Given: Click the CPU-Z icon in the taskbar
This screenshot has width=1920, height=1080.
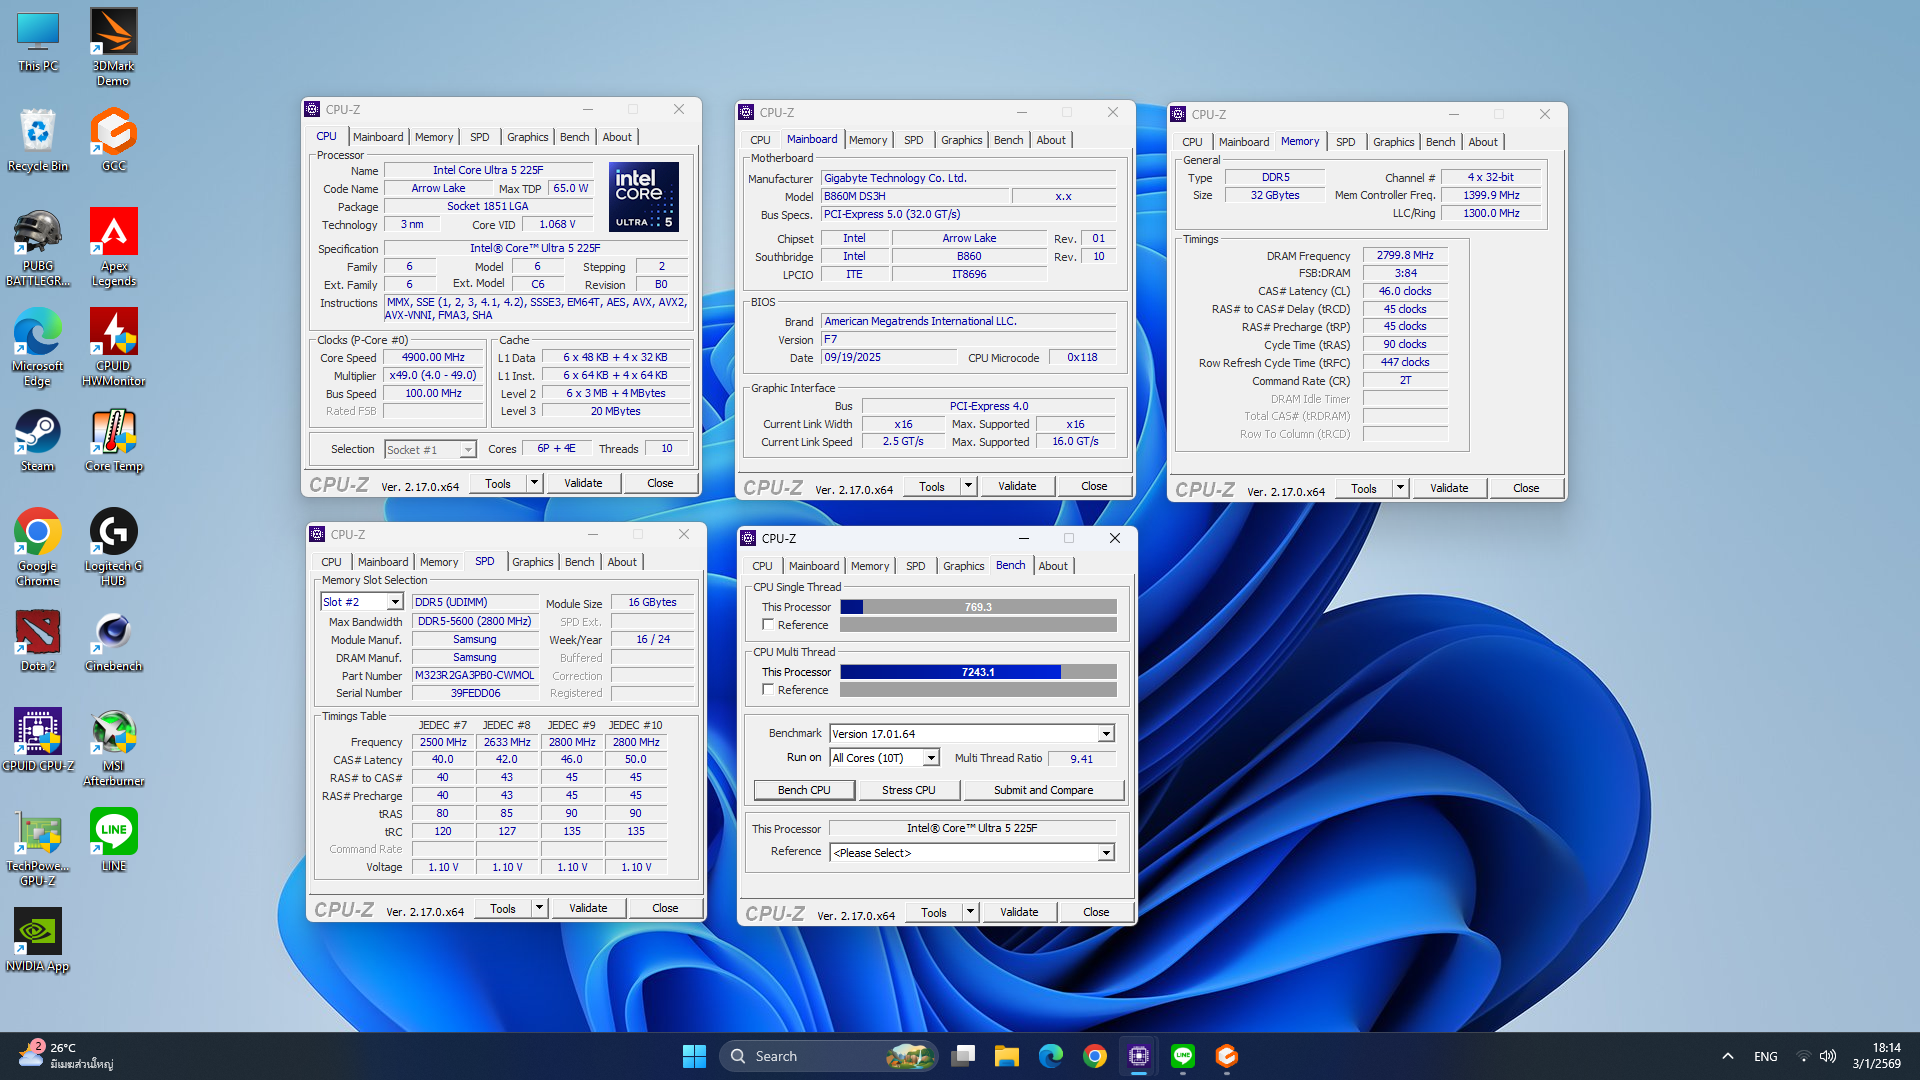Looking at the screenshot, I should pyautogui.click(x=1138, y=1056).
